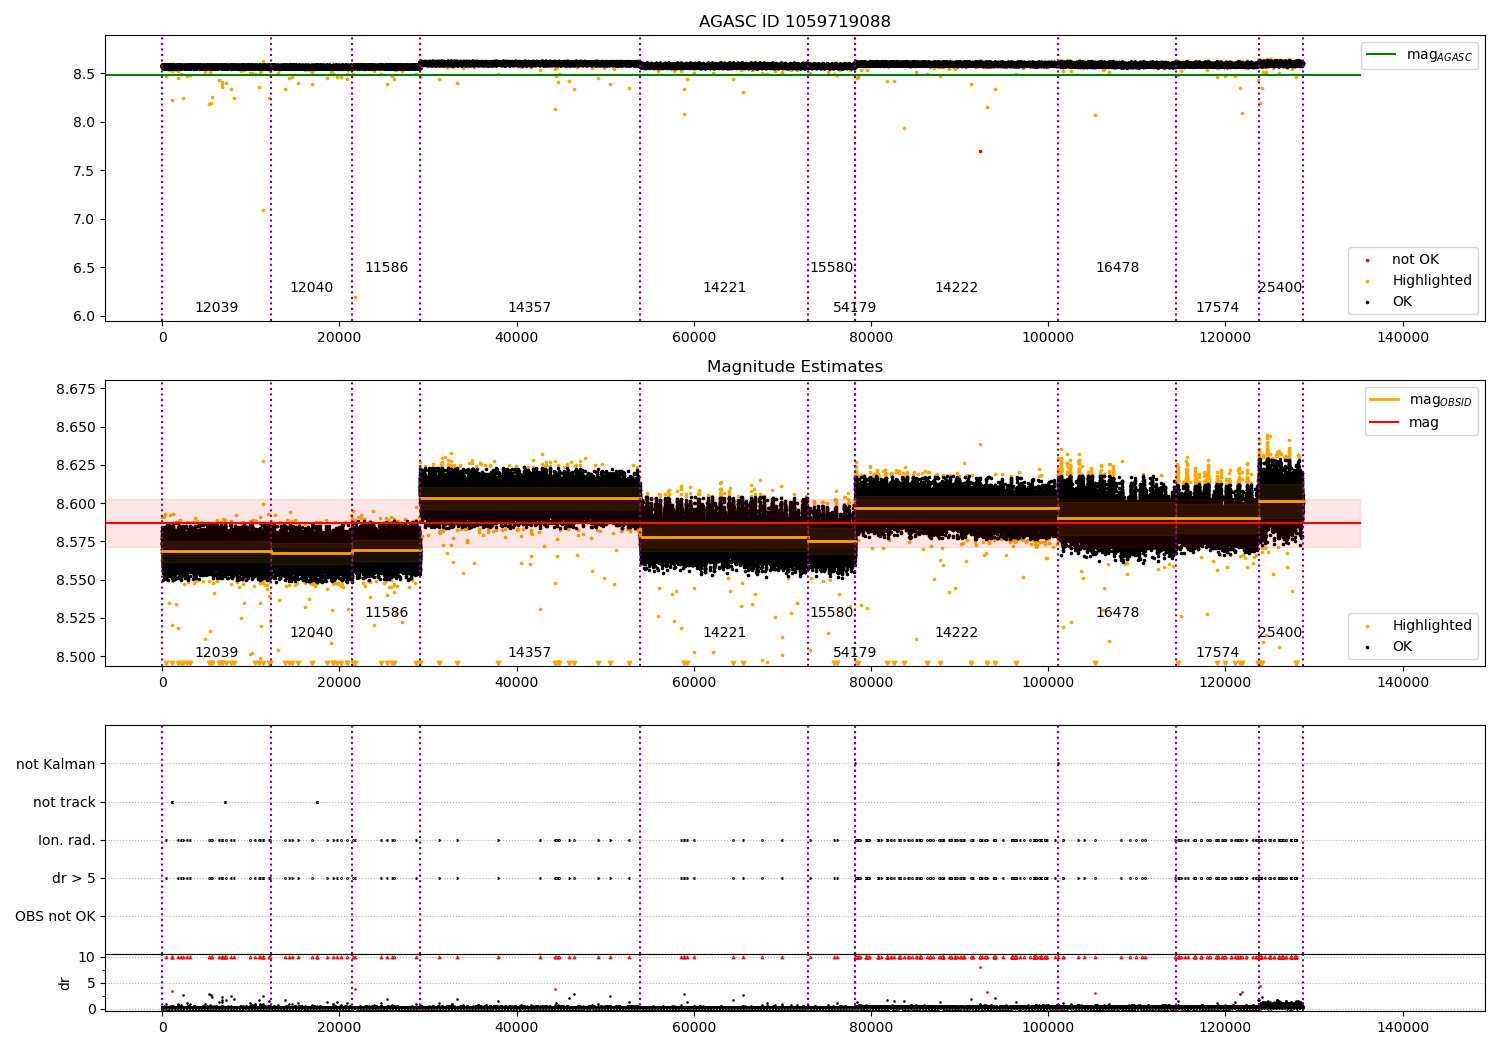The width and height of the screenshot is (1500, 1050).
Task: Click obsid 25400 in Magnitude Estimates plot
Action: tap(1280, 633)
